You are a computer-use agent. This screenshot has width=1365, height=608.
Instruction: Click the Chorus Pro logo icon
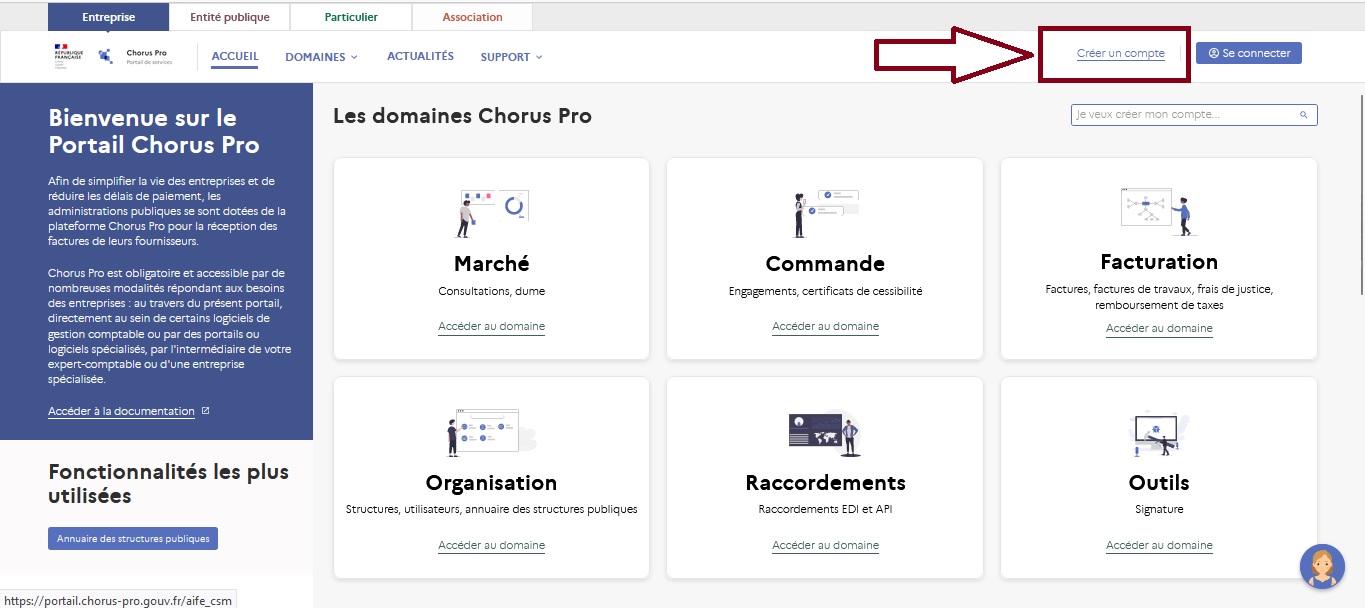(105, 56)
